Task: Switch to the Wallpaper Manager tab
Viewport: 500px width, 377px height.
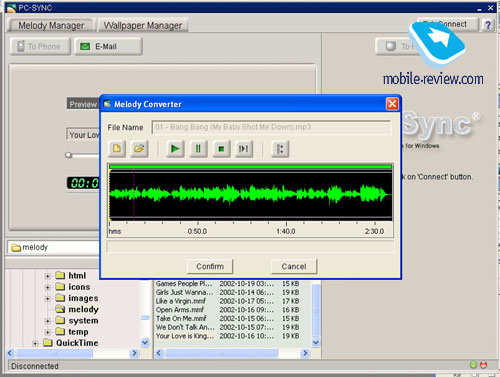Action: point(143,25)
